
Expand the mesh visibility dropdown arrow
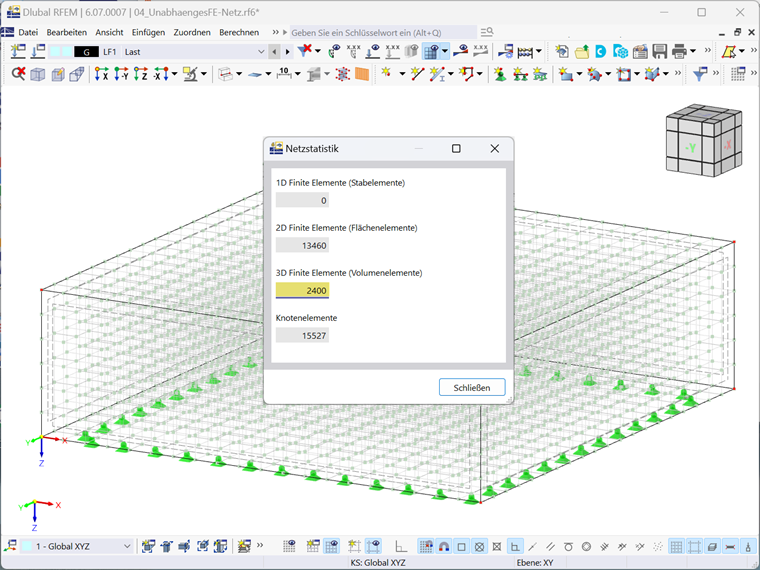tap(444, 51)
